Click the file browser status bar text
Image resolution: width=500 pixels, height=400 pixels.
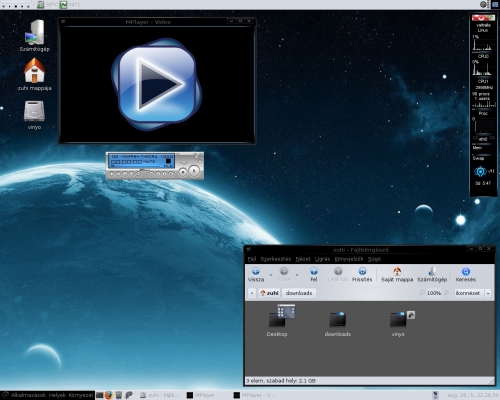pos(281,381)
